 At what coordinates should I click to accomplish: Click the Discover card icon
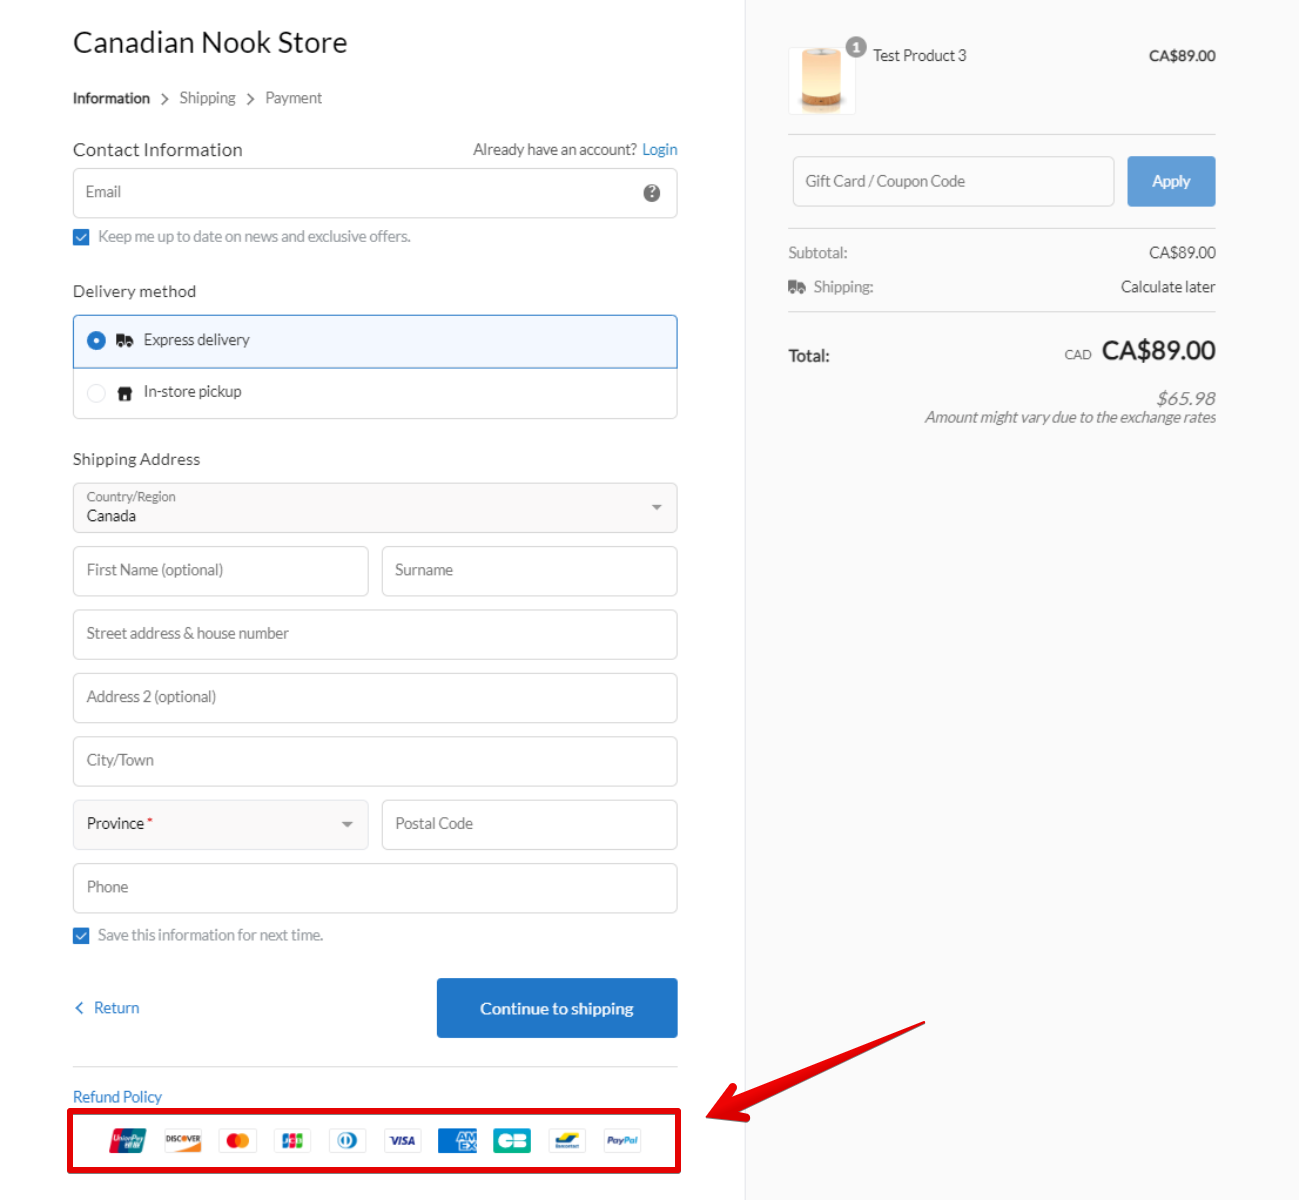[x=182, y=1140]
